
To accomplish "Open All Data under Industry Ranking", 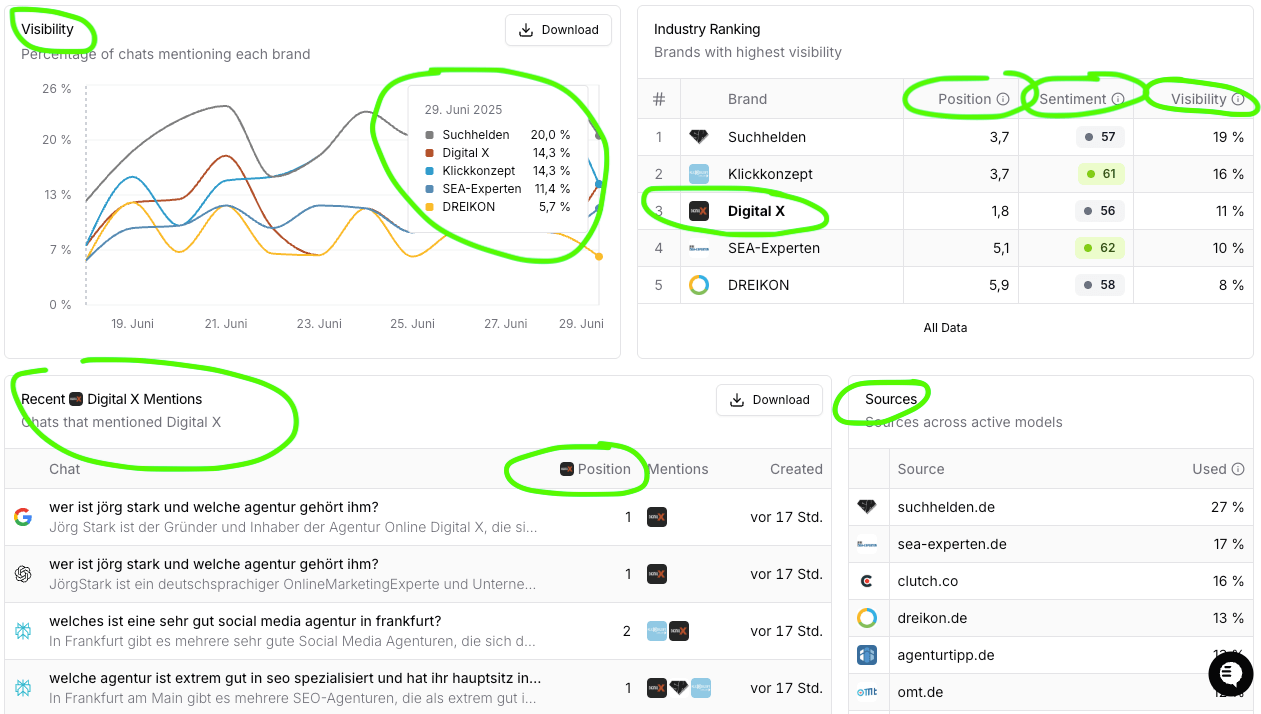I will coord(945,327).
